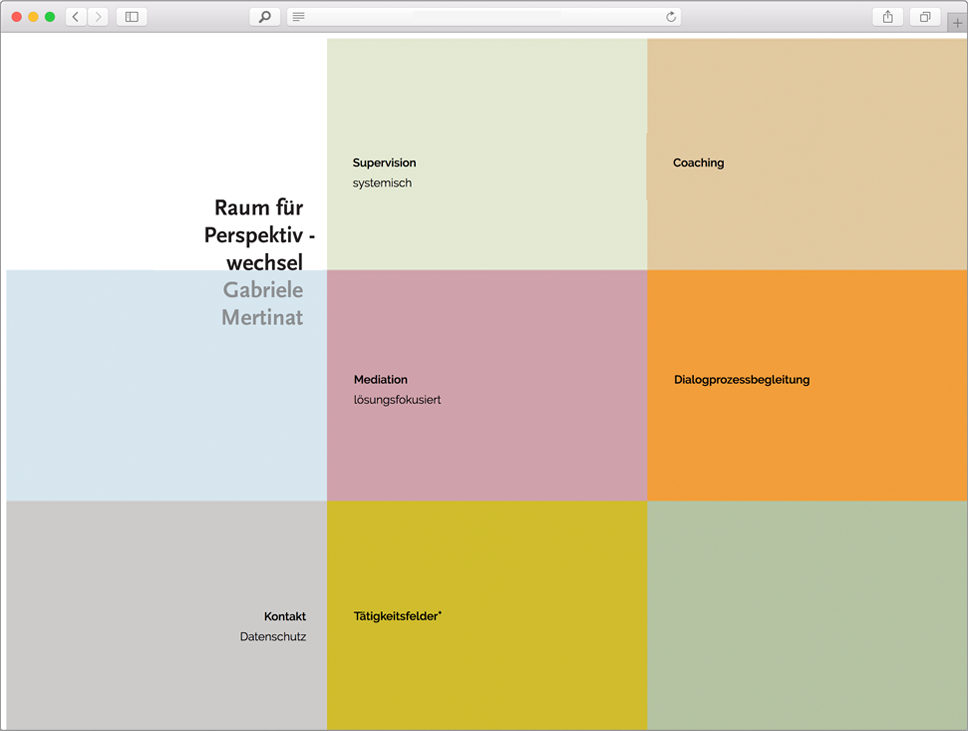Image resolution: width=968 pixels, height=731 pixels.
Task: Click the 'lösungsfokusiert' subtitle text
Action: point(397,400)
